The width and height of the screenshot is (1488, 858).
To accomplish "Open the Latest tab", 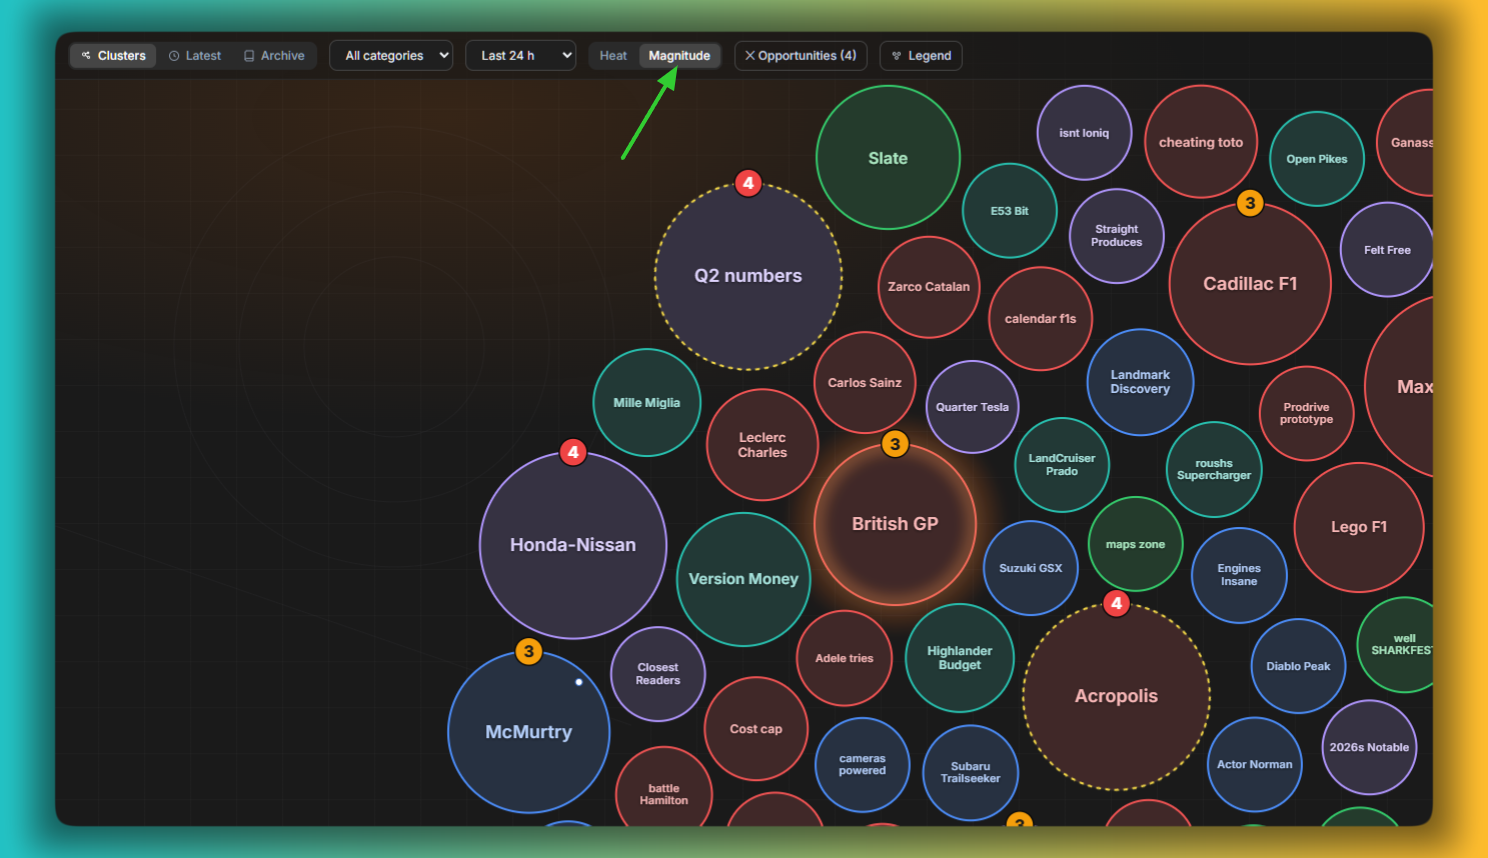I will 195,56.
